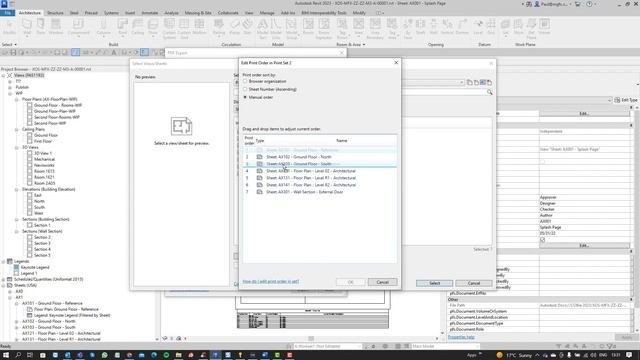
Task: Click the Modify arrow tool in the ribbon
Action: point(9,27)
